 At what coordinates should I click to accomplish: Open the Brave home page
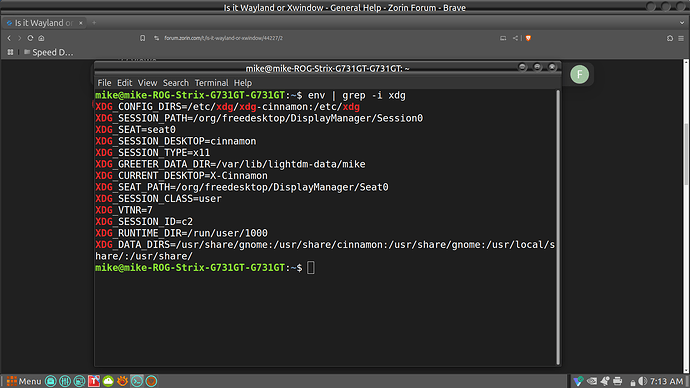tap(41, 38)
